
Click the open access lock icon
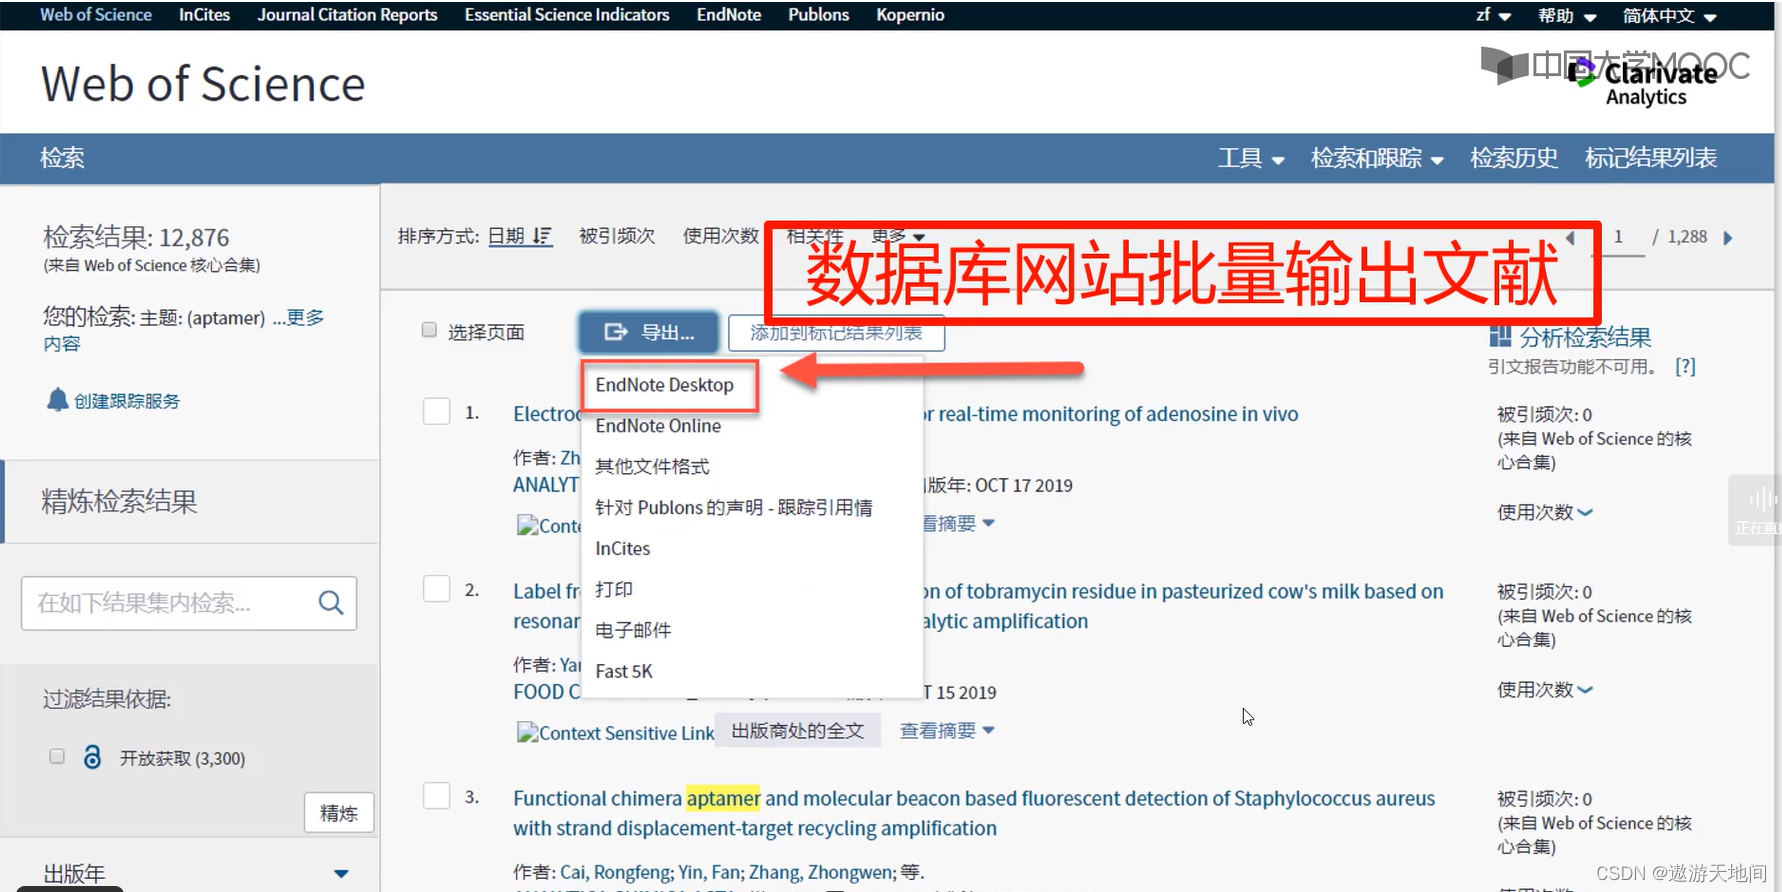pyautogui.click(x=92, y=757)
